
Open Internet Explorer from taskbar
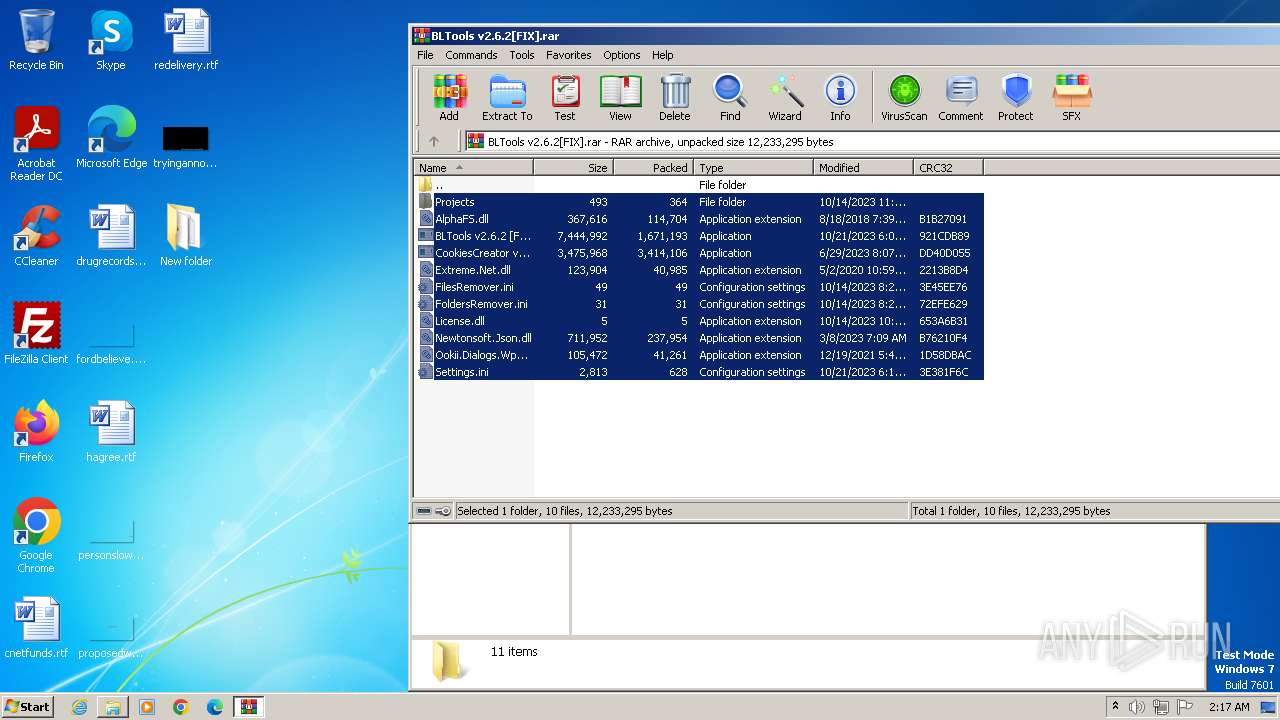(x=79, y=707)
